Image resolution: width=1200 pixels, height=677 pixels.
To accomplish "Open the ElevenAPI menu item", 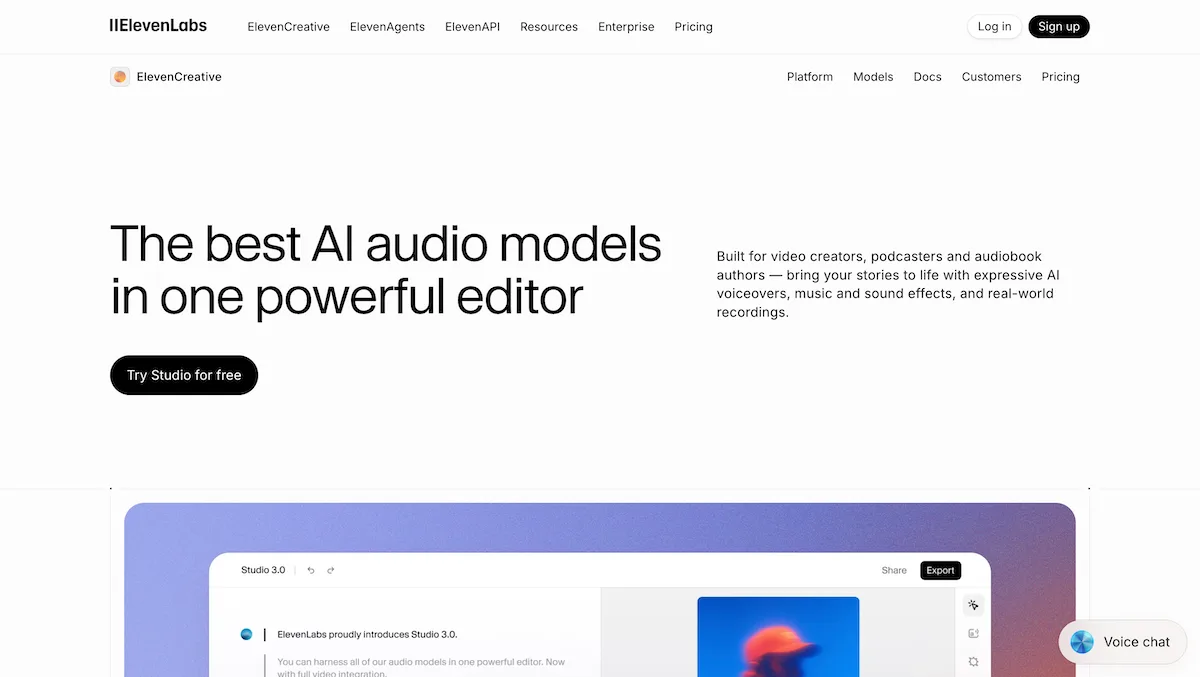I will pyautogui.click(x=472, y=27).
